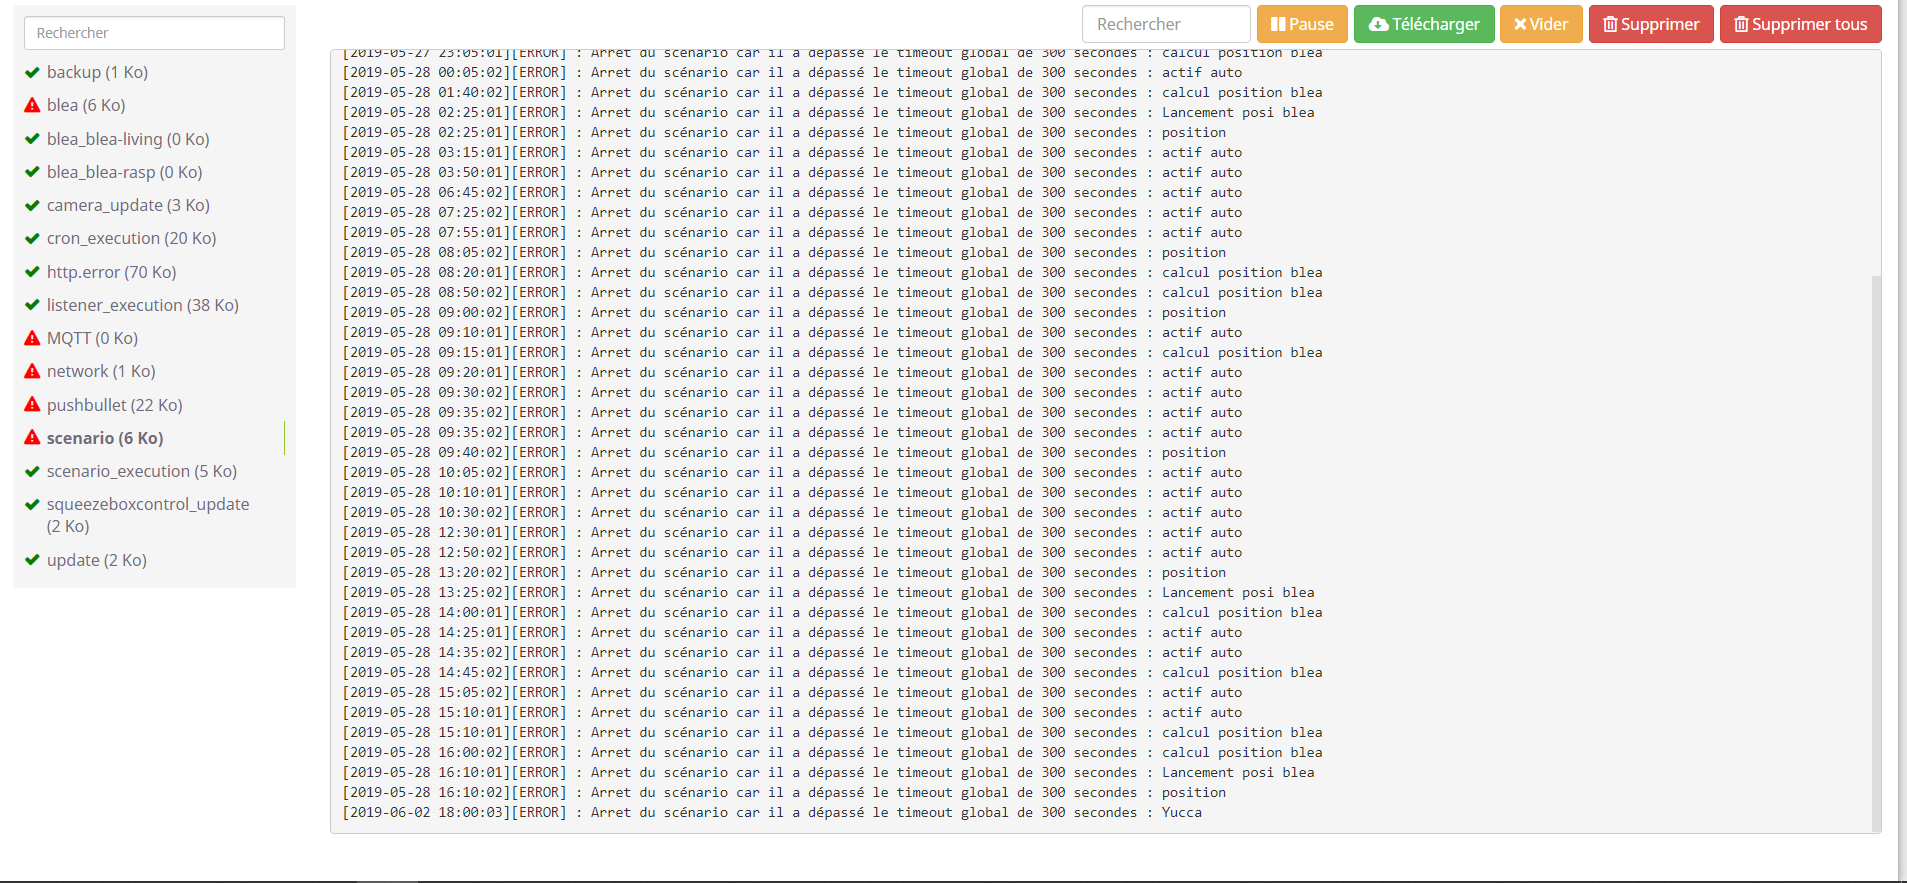Open the squeezeboxcontrol_update (2 Ko) log
1907x883 pixels.
[148, 515]
